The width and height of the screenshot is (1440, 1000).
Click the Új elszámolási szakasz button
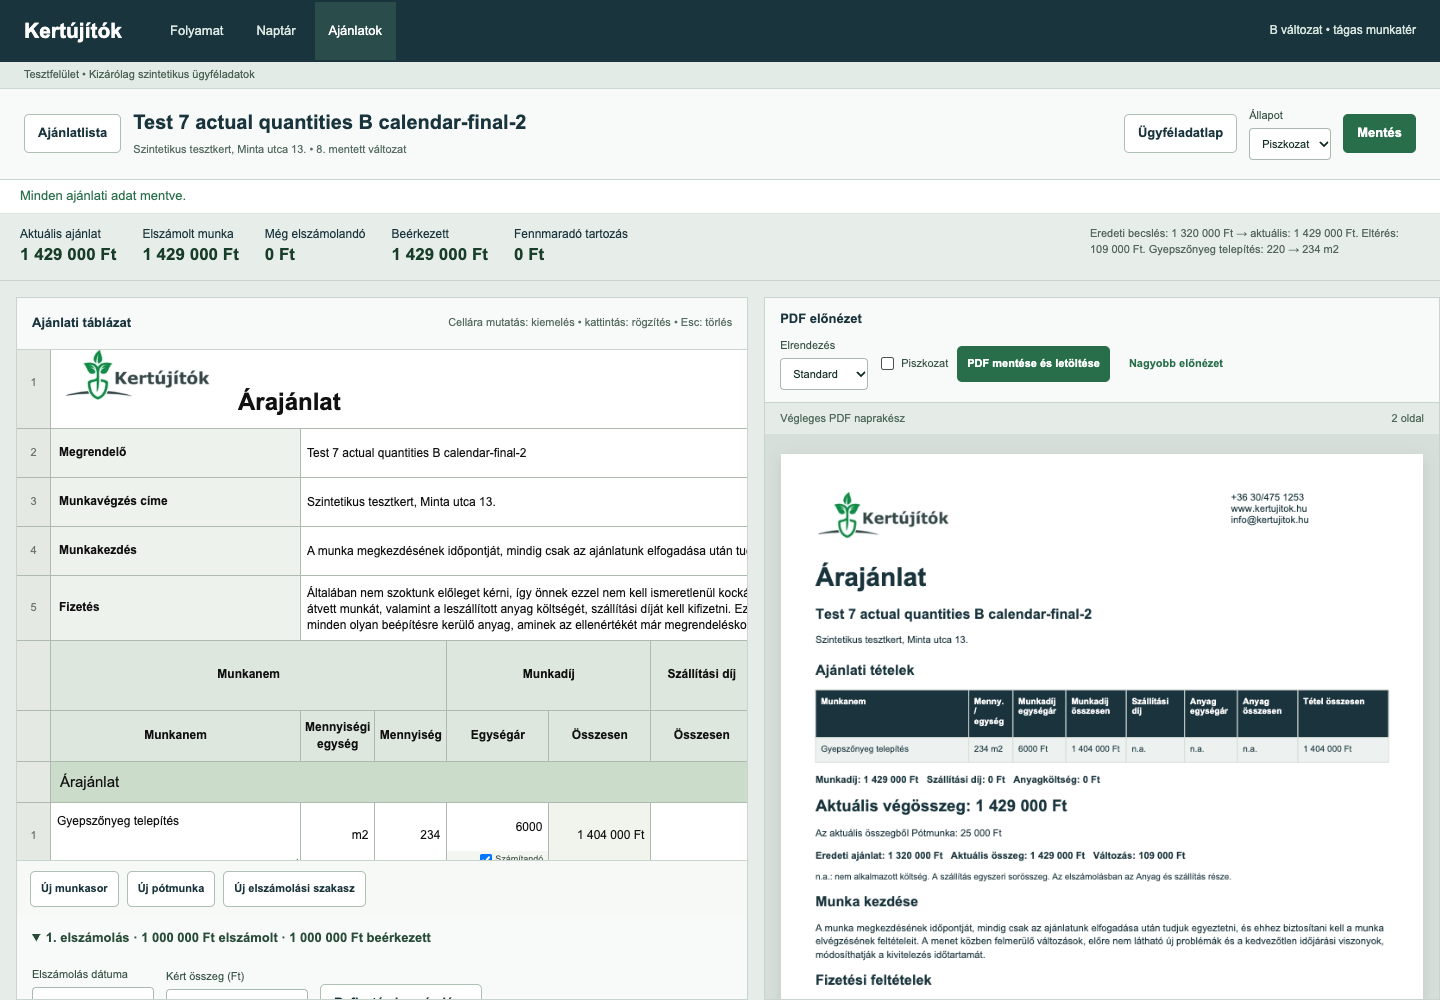pyautogui.click(x=294, y=889)
